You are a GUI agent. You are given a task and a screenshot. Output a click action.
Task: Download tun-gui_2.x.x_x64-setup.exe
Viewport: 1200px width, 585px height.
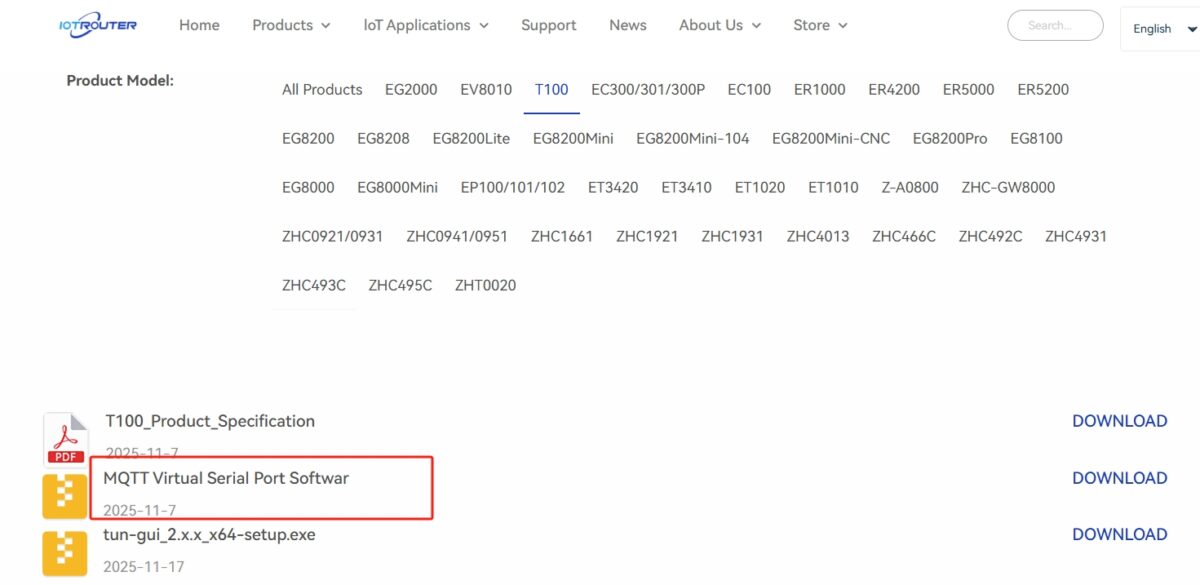[1119, 534]
